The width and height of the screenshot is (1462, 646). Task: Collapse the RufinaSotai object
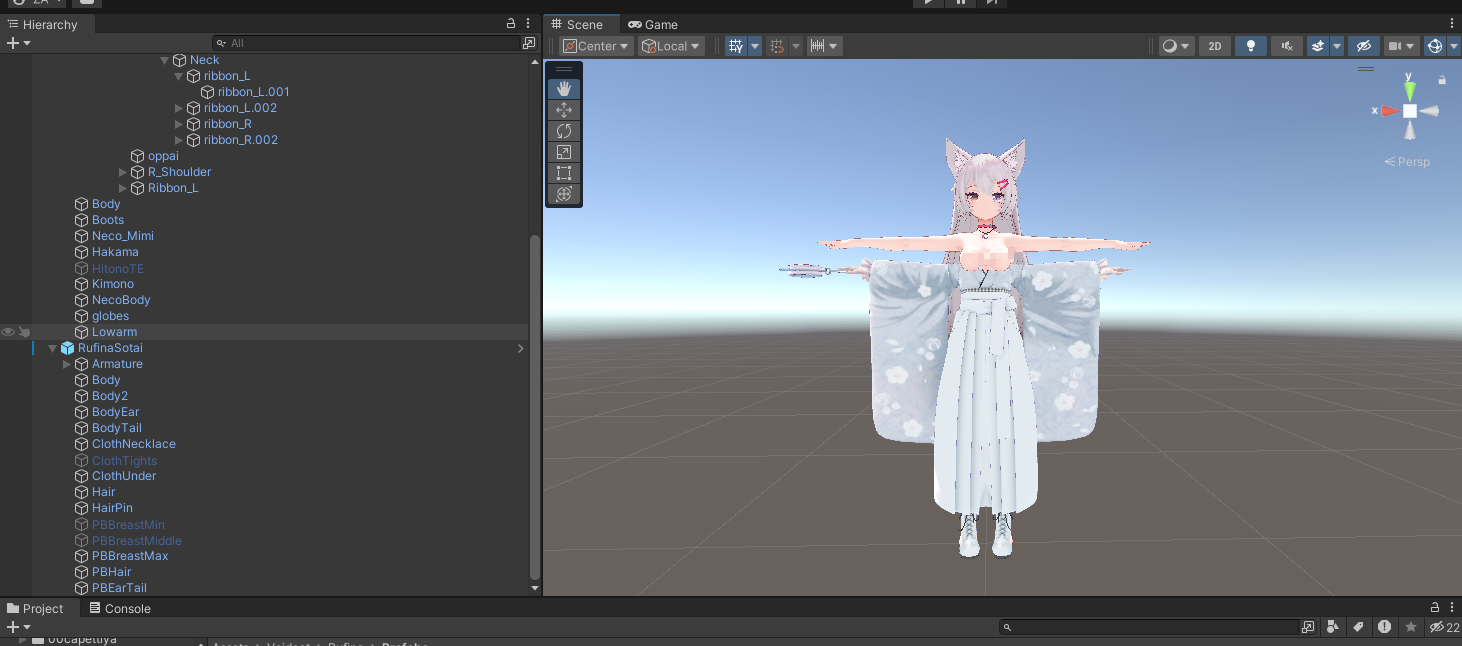pyautogui.click(x=52, y=348)
